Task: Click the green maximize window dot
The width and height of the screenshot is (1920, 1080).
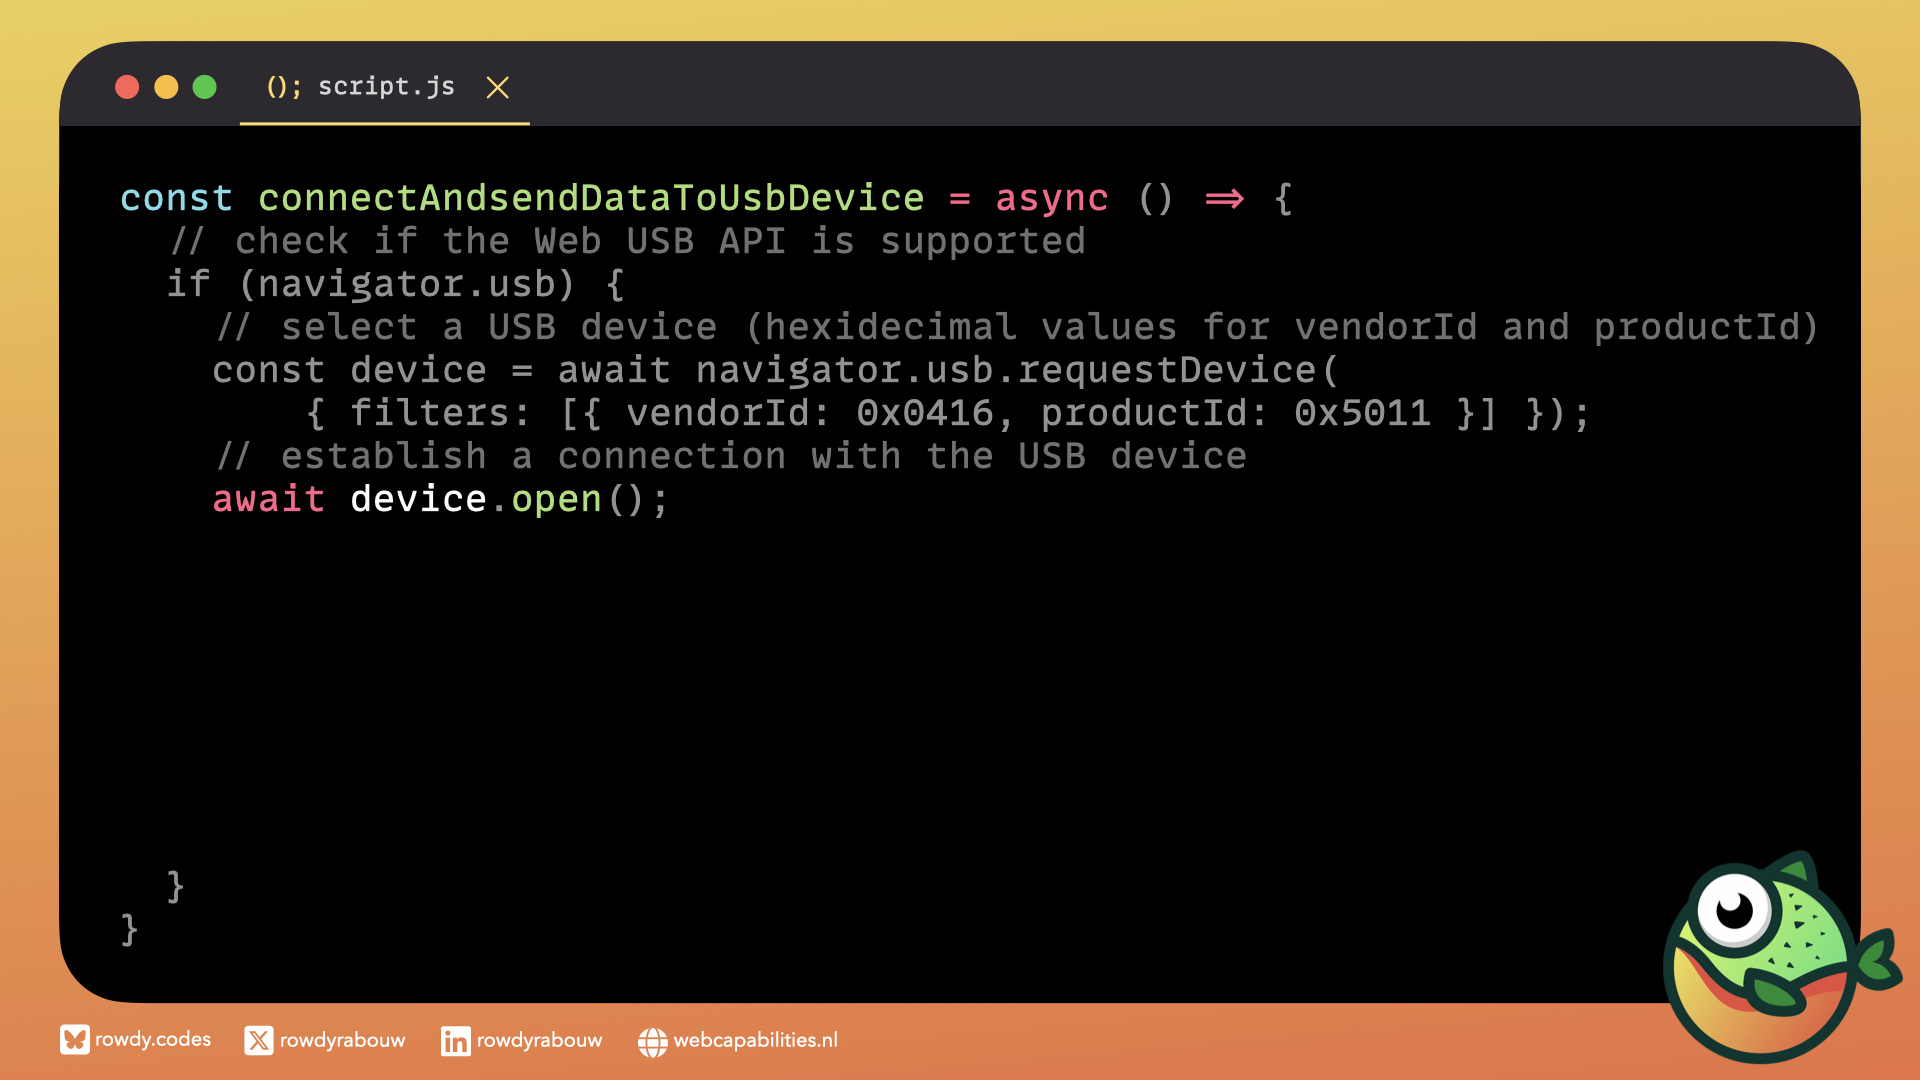Action: 204,88
